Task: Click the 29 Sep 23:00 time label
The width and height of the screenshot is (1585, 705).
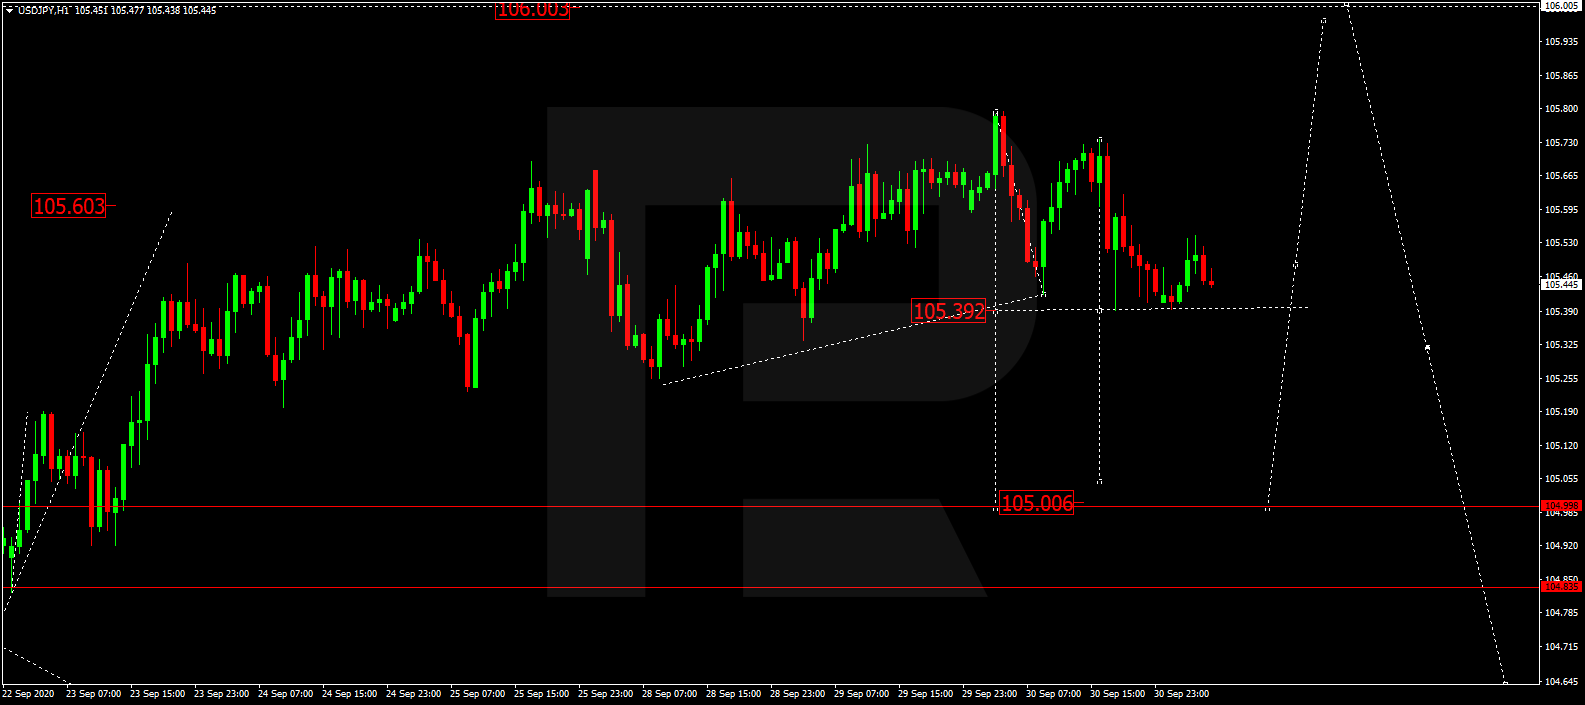Action: [x=989, y=694]
